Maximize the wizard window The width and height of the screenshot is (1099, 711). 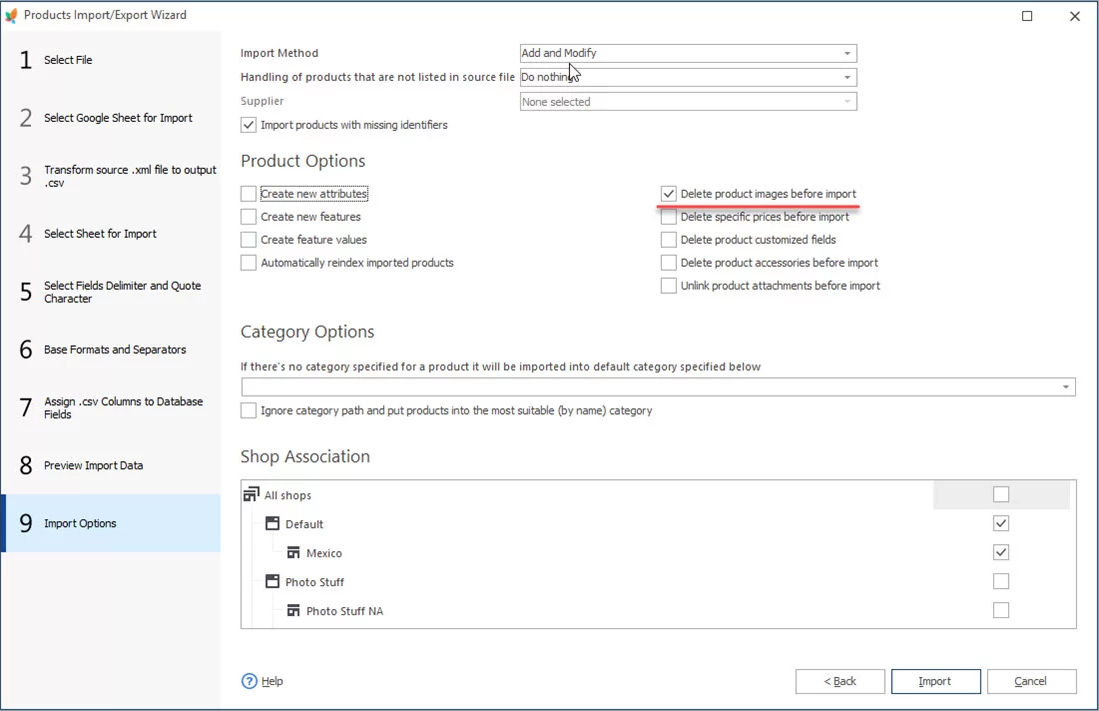point(1027,16)
